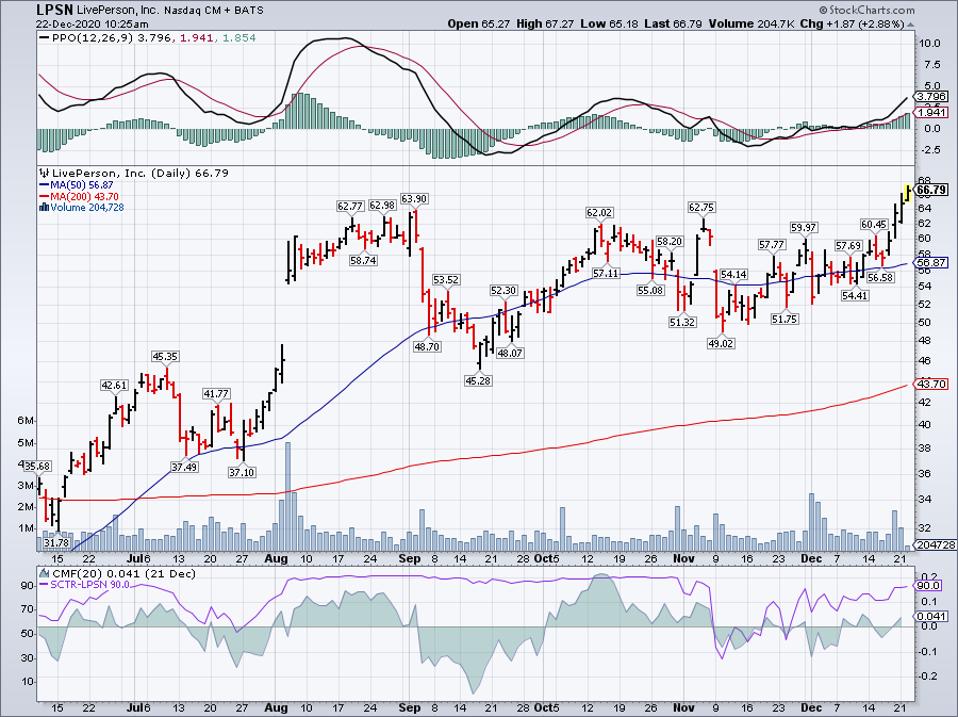Click the Open 65.27 value in the header
The height and width of the screenshot is (717, 958).
click(x=480, y=24)
